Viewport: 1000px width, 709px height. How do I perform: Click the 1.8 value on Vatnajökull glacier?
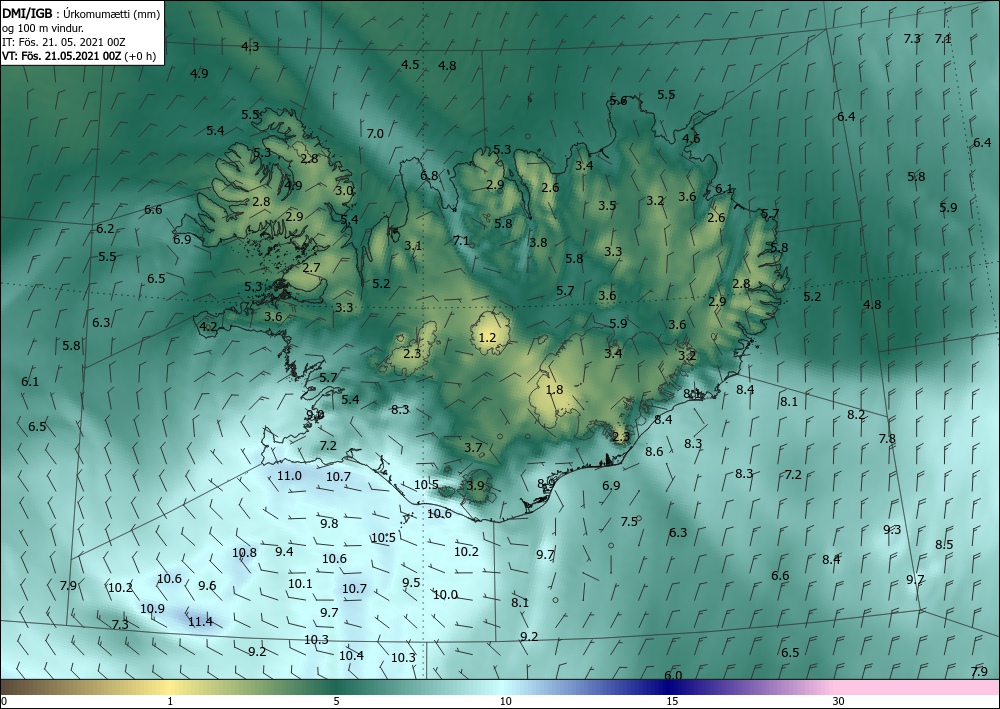(555, 390)
